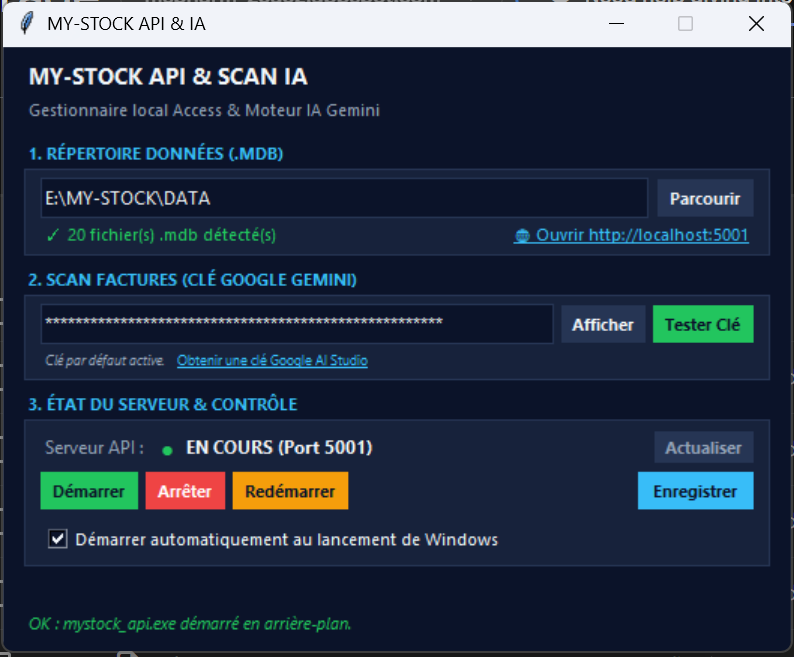Click the MY-STOCK API & SCAN IA title
This screenshot has height=657, width=794.
point(168,77)
